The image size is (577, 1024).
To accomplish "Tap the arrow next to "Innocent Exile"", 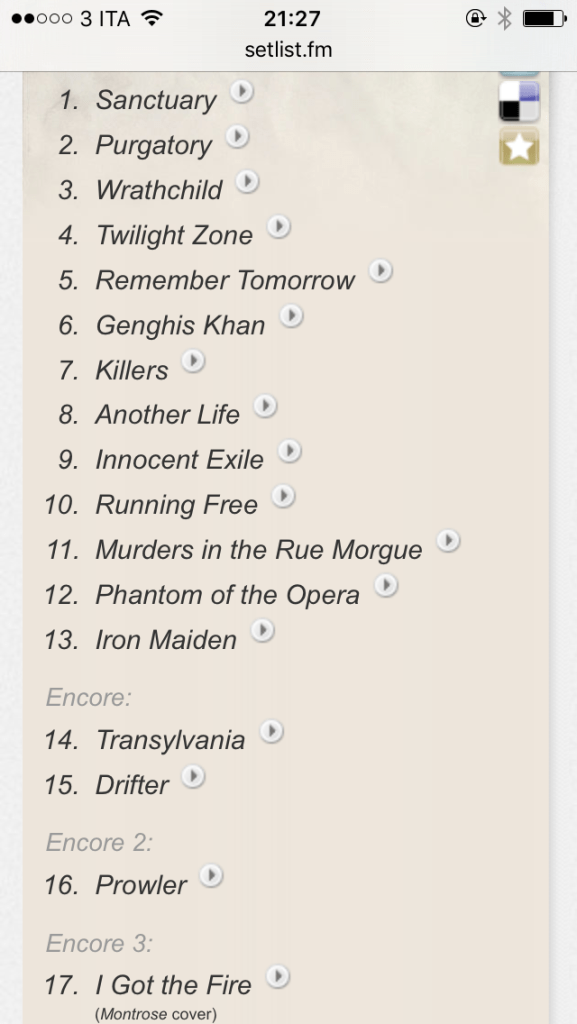I will (x=288, y=452).
